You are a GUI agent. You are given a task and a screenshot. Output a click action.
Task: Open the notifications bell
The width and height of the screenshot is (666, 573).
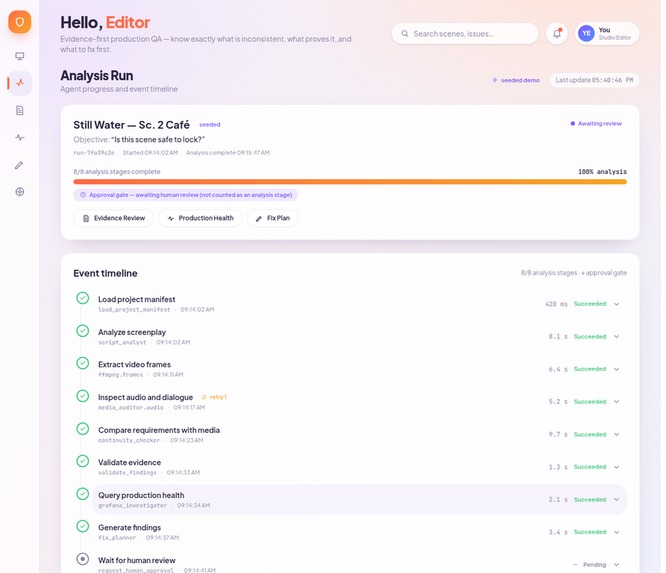point(557,34)
